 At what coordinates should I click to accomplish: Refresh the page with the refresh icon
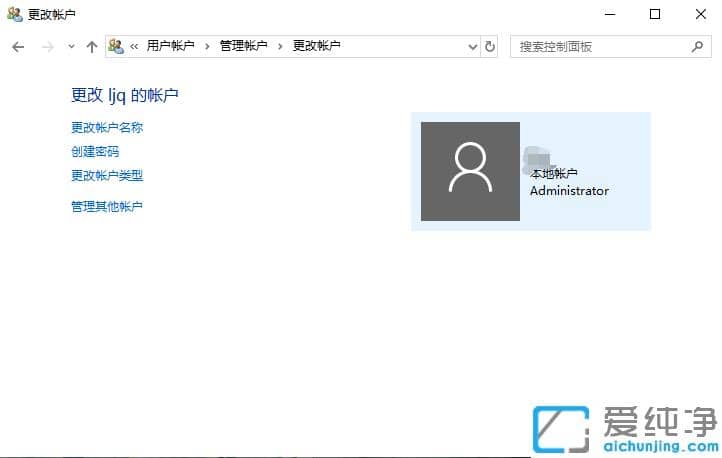point(489,46)
